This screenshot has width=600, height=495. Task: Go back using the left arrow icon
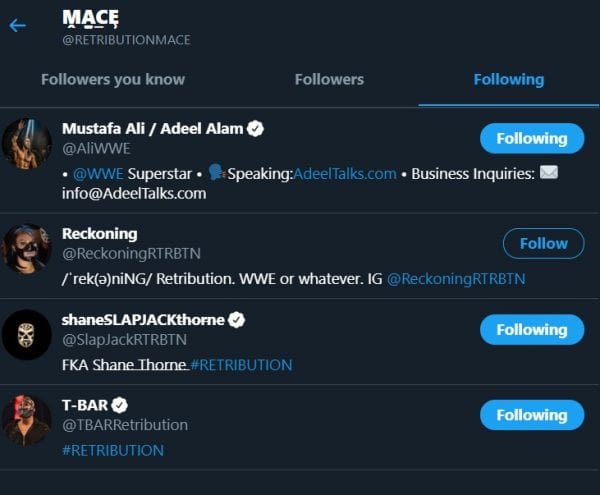[x=17, y=25]
